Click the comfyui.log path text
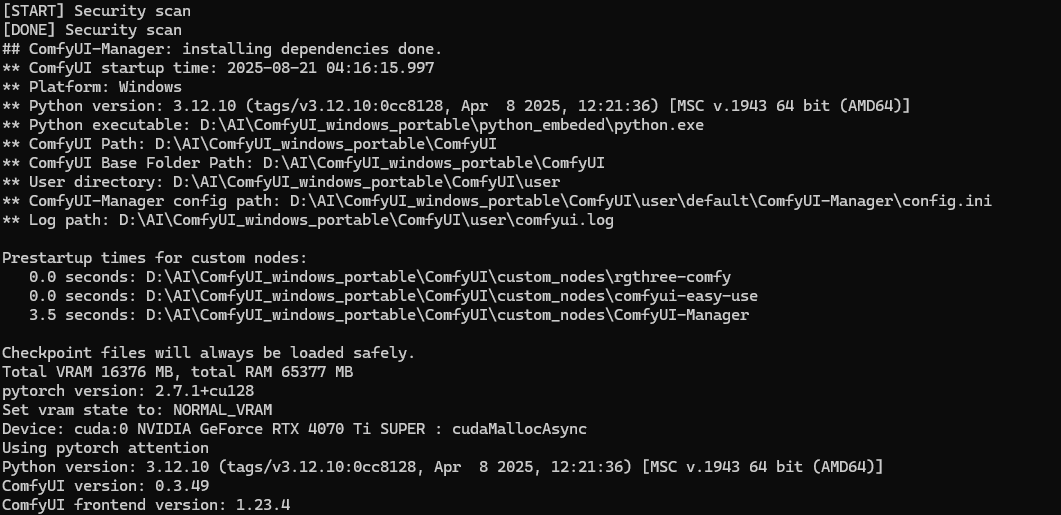The height and width of the screenshot is (515, 1061). pos(366,220)
